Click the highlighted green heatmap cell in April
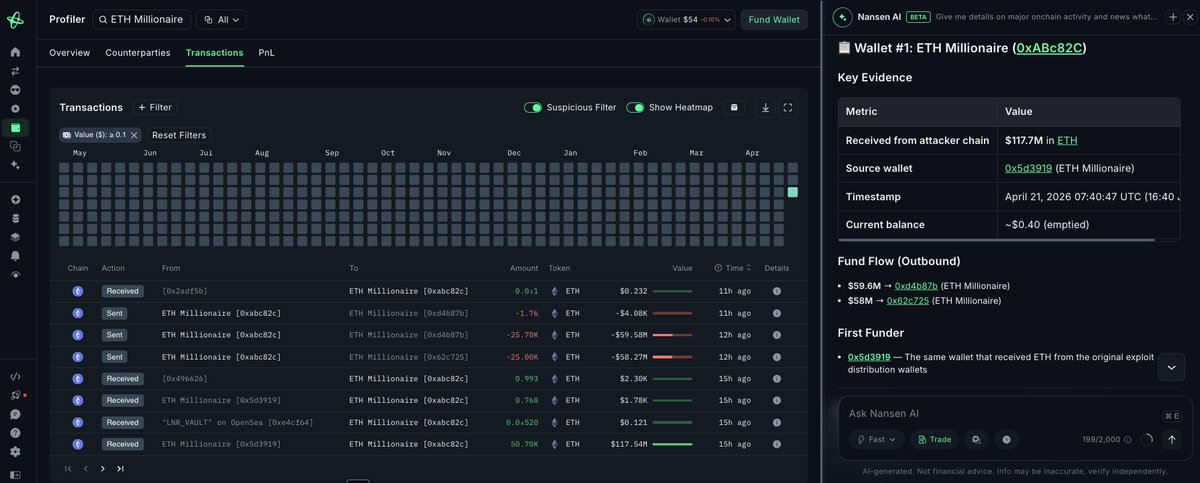This screenshot has width=1200, height=483. (792, 192)
